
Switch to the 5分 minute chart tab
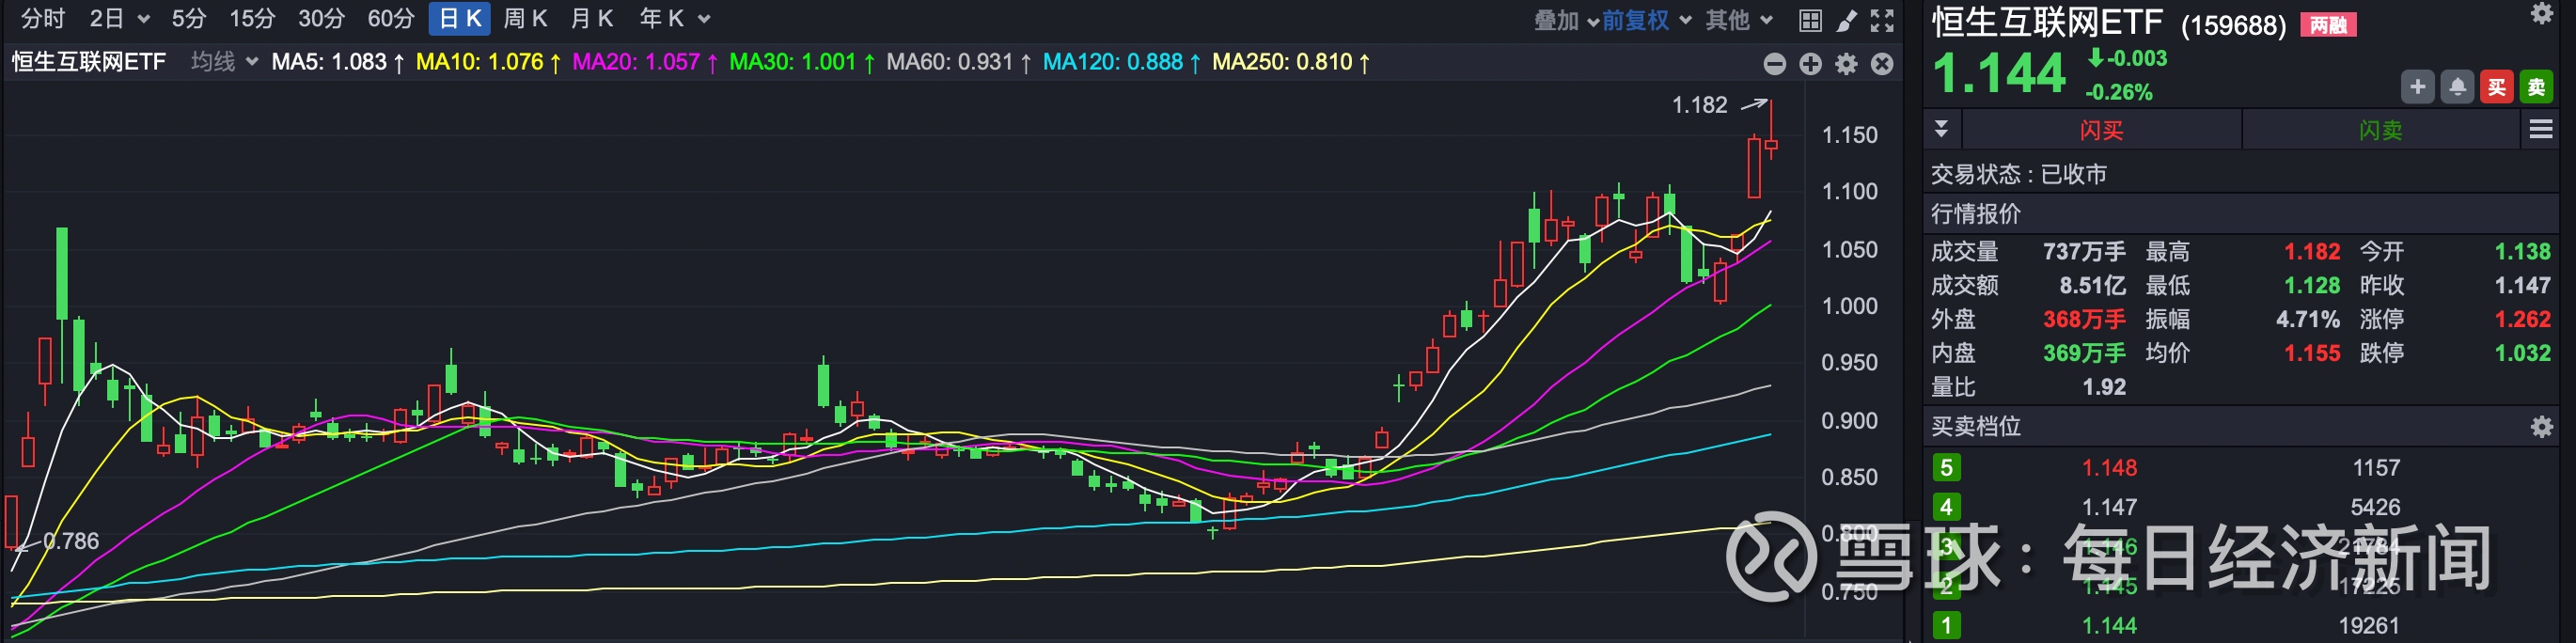point(188,19)
